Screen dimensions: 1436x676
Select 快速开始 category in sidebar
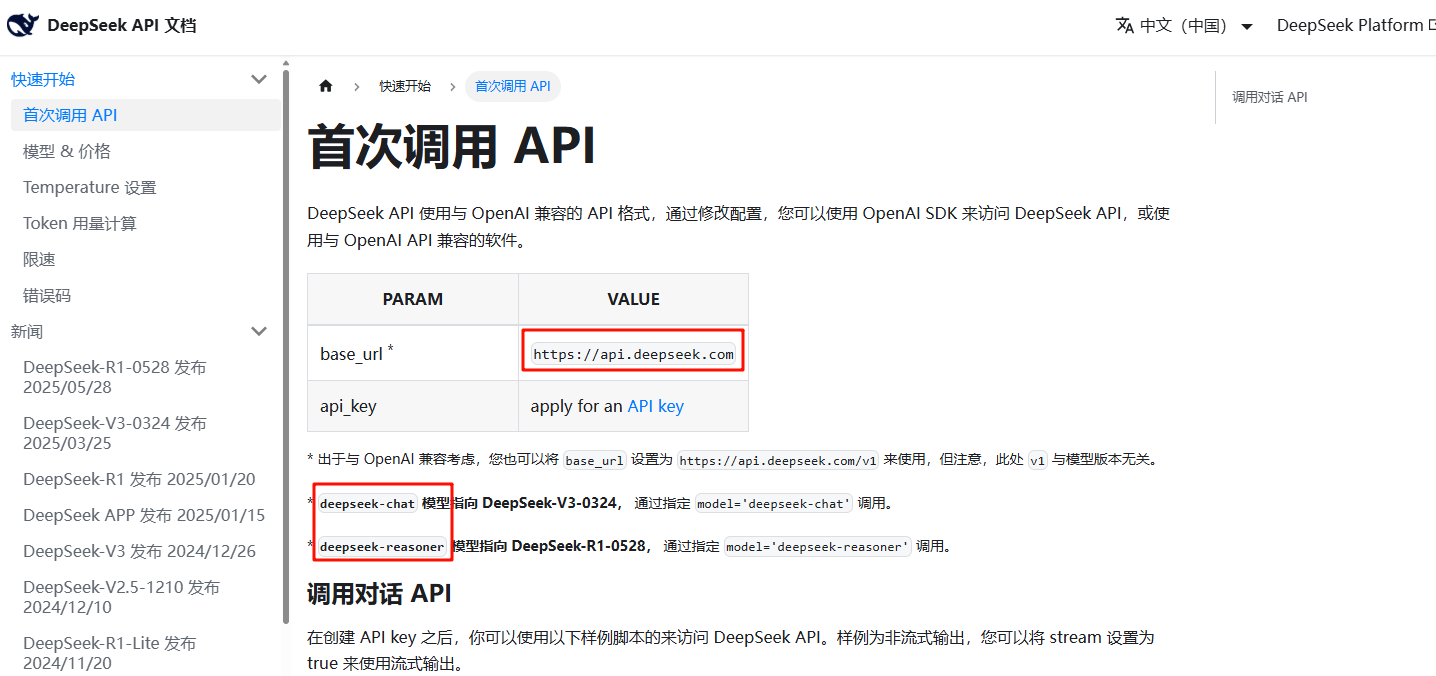click(43, 79)
